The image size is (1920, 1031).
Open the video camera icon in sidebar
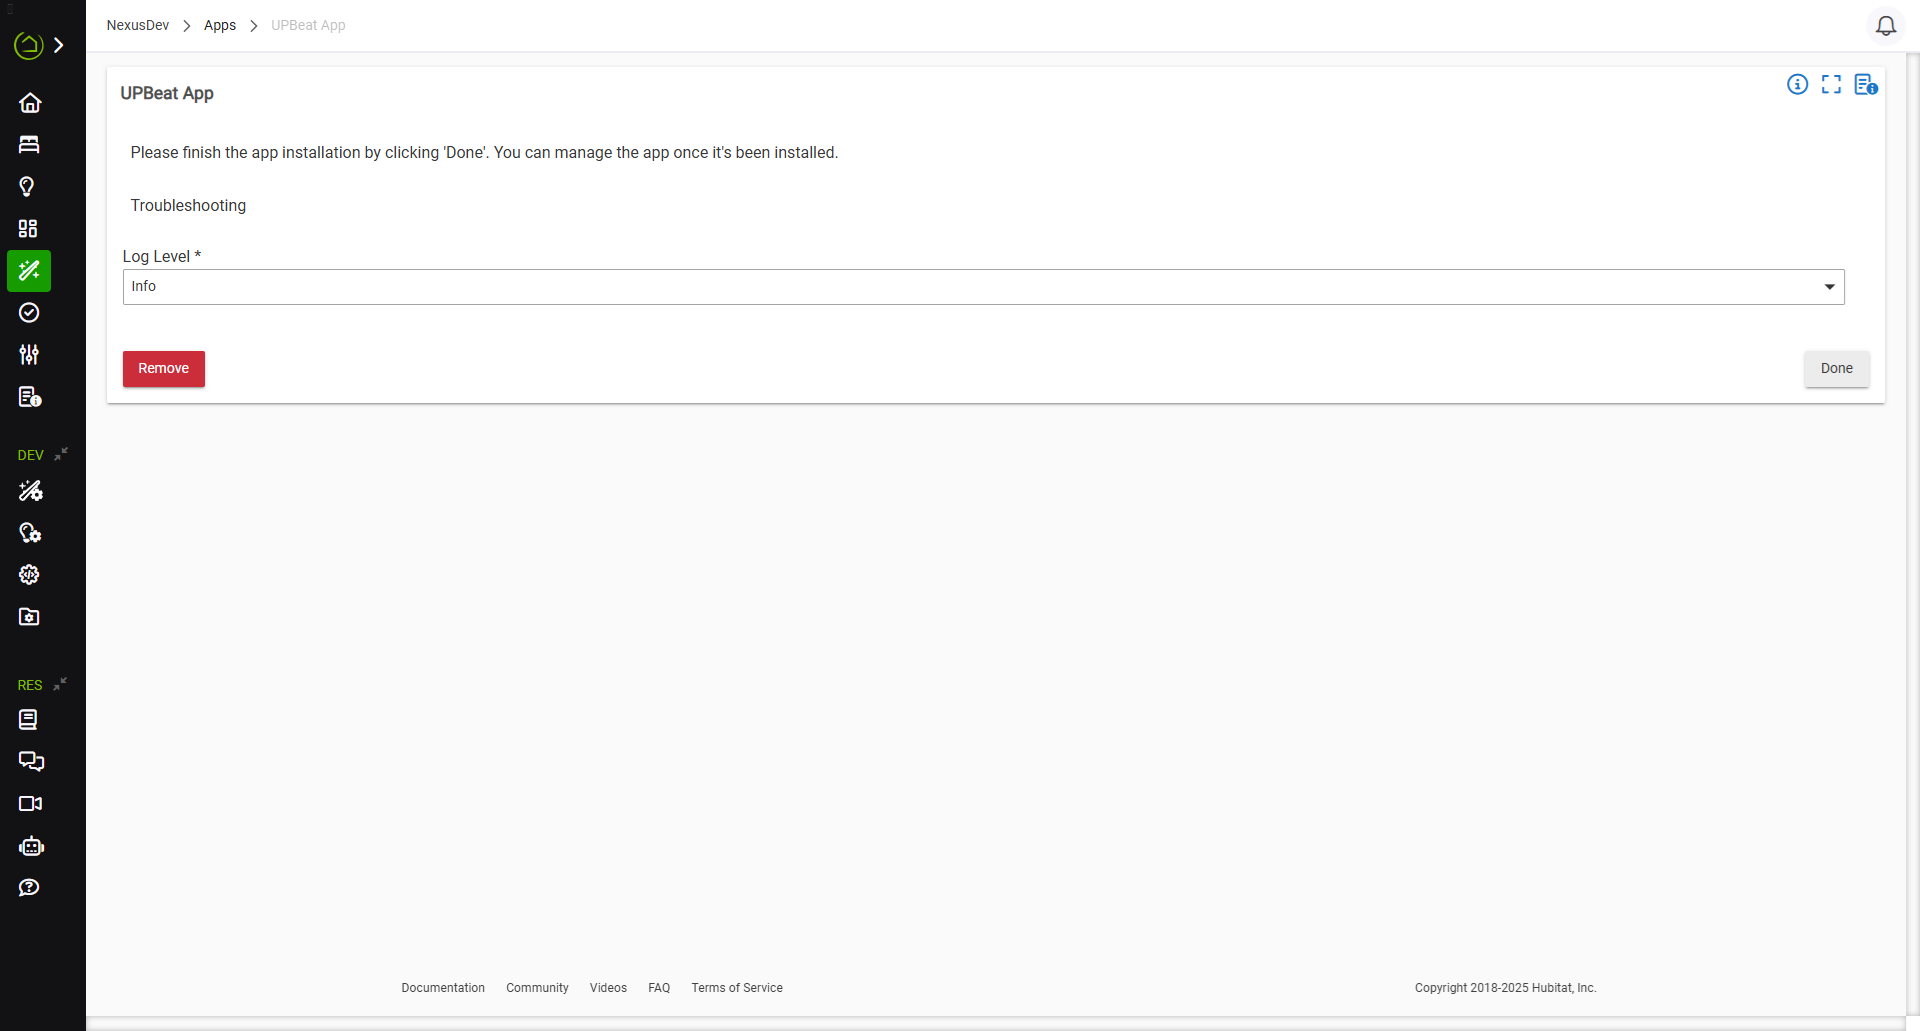pos(30,804)
